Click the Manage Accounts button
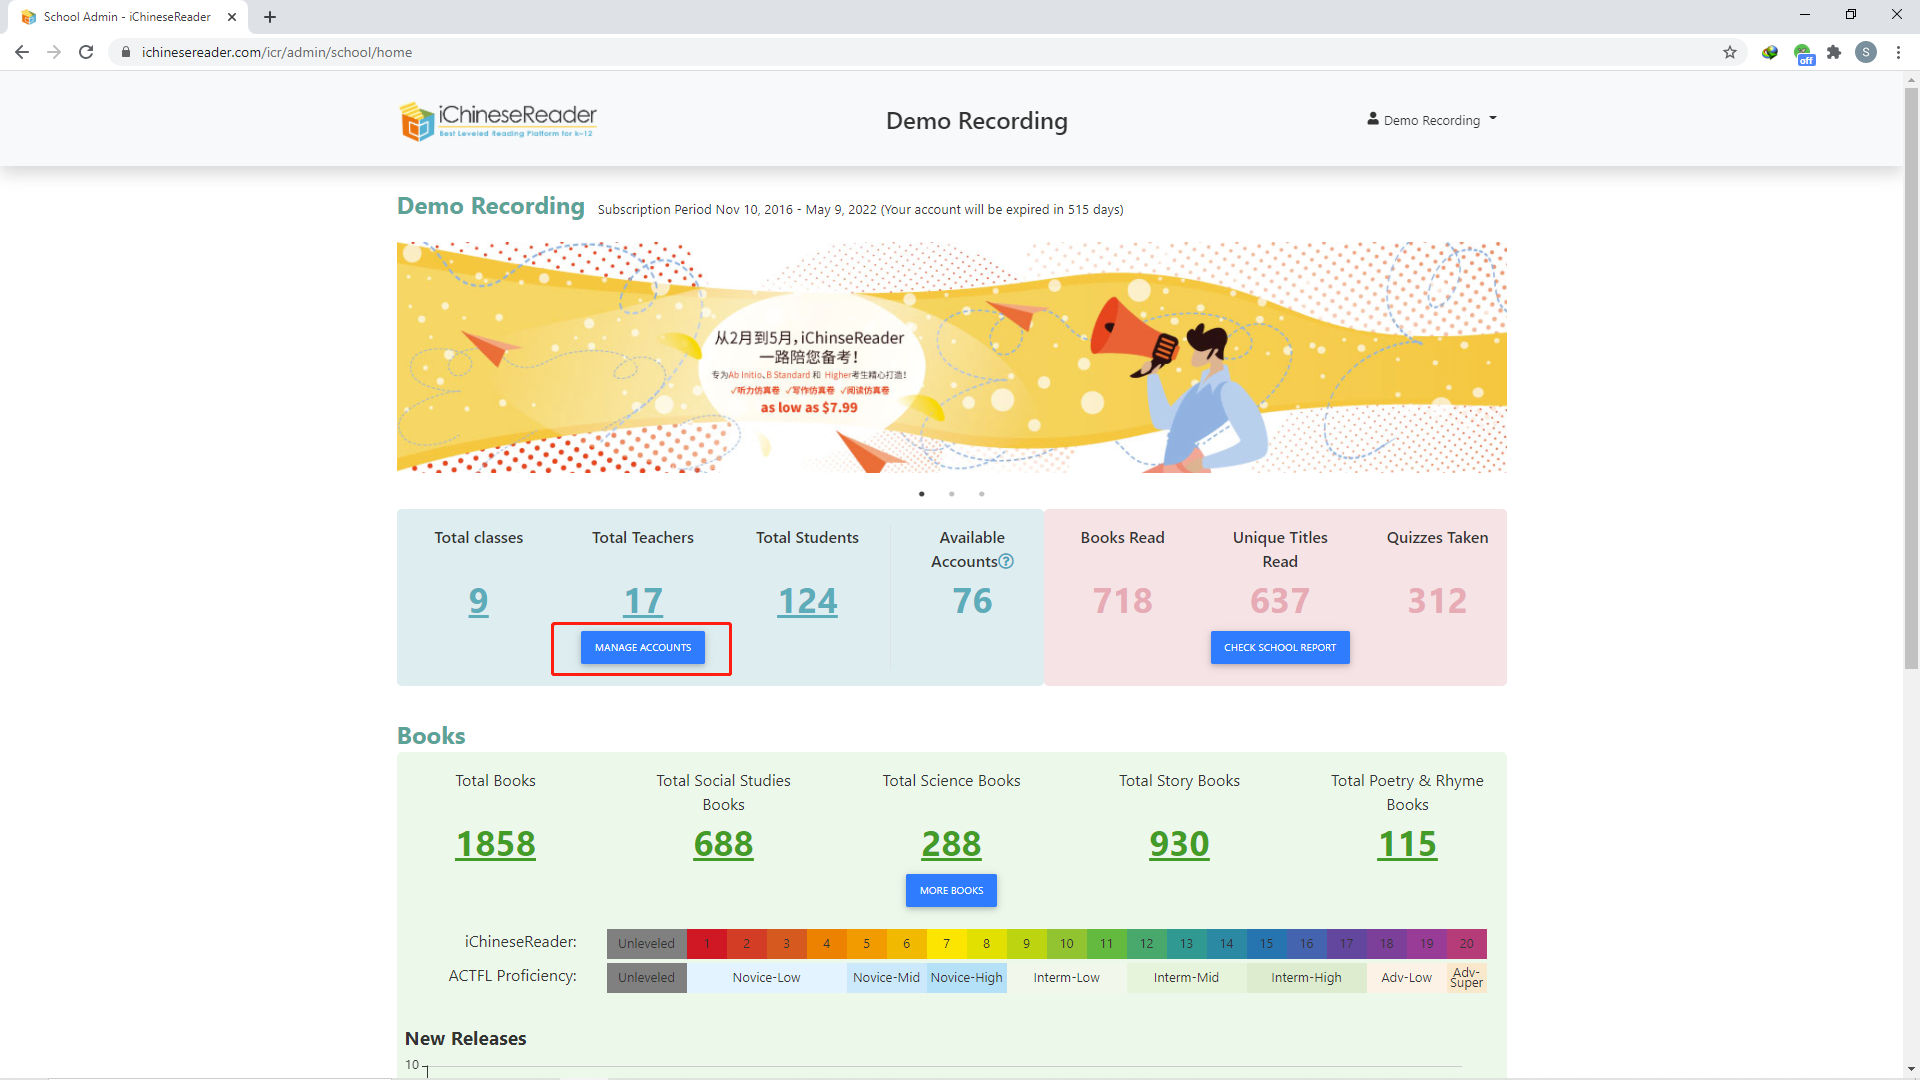 click(x=643, y=648)
